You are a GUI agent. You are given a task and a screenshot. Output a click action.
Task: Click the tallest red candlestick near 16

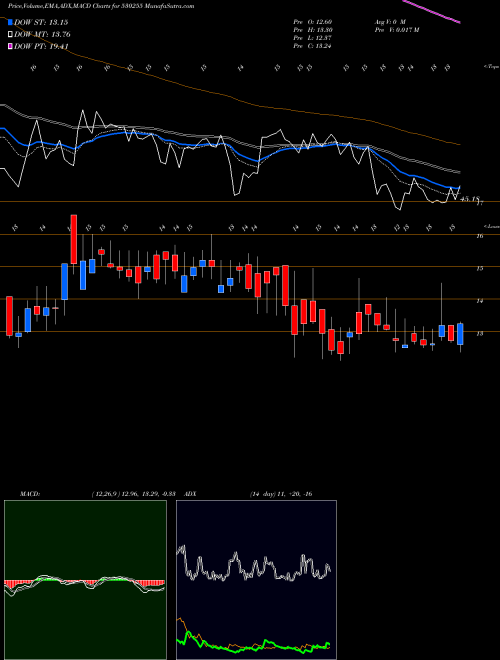point(74,239)
